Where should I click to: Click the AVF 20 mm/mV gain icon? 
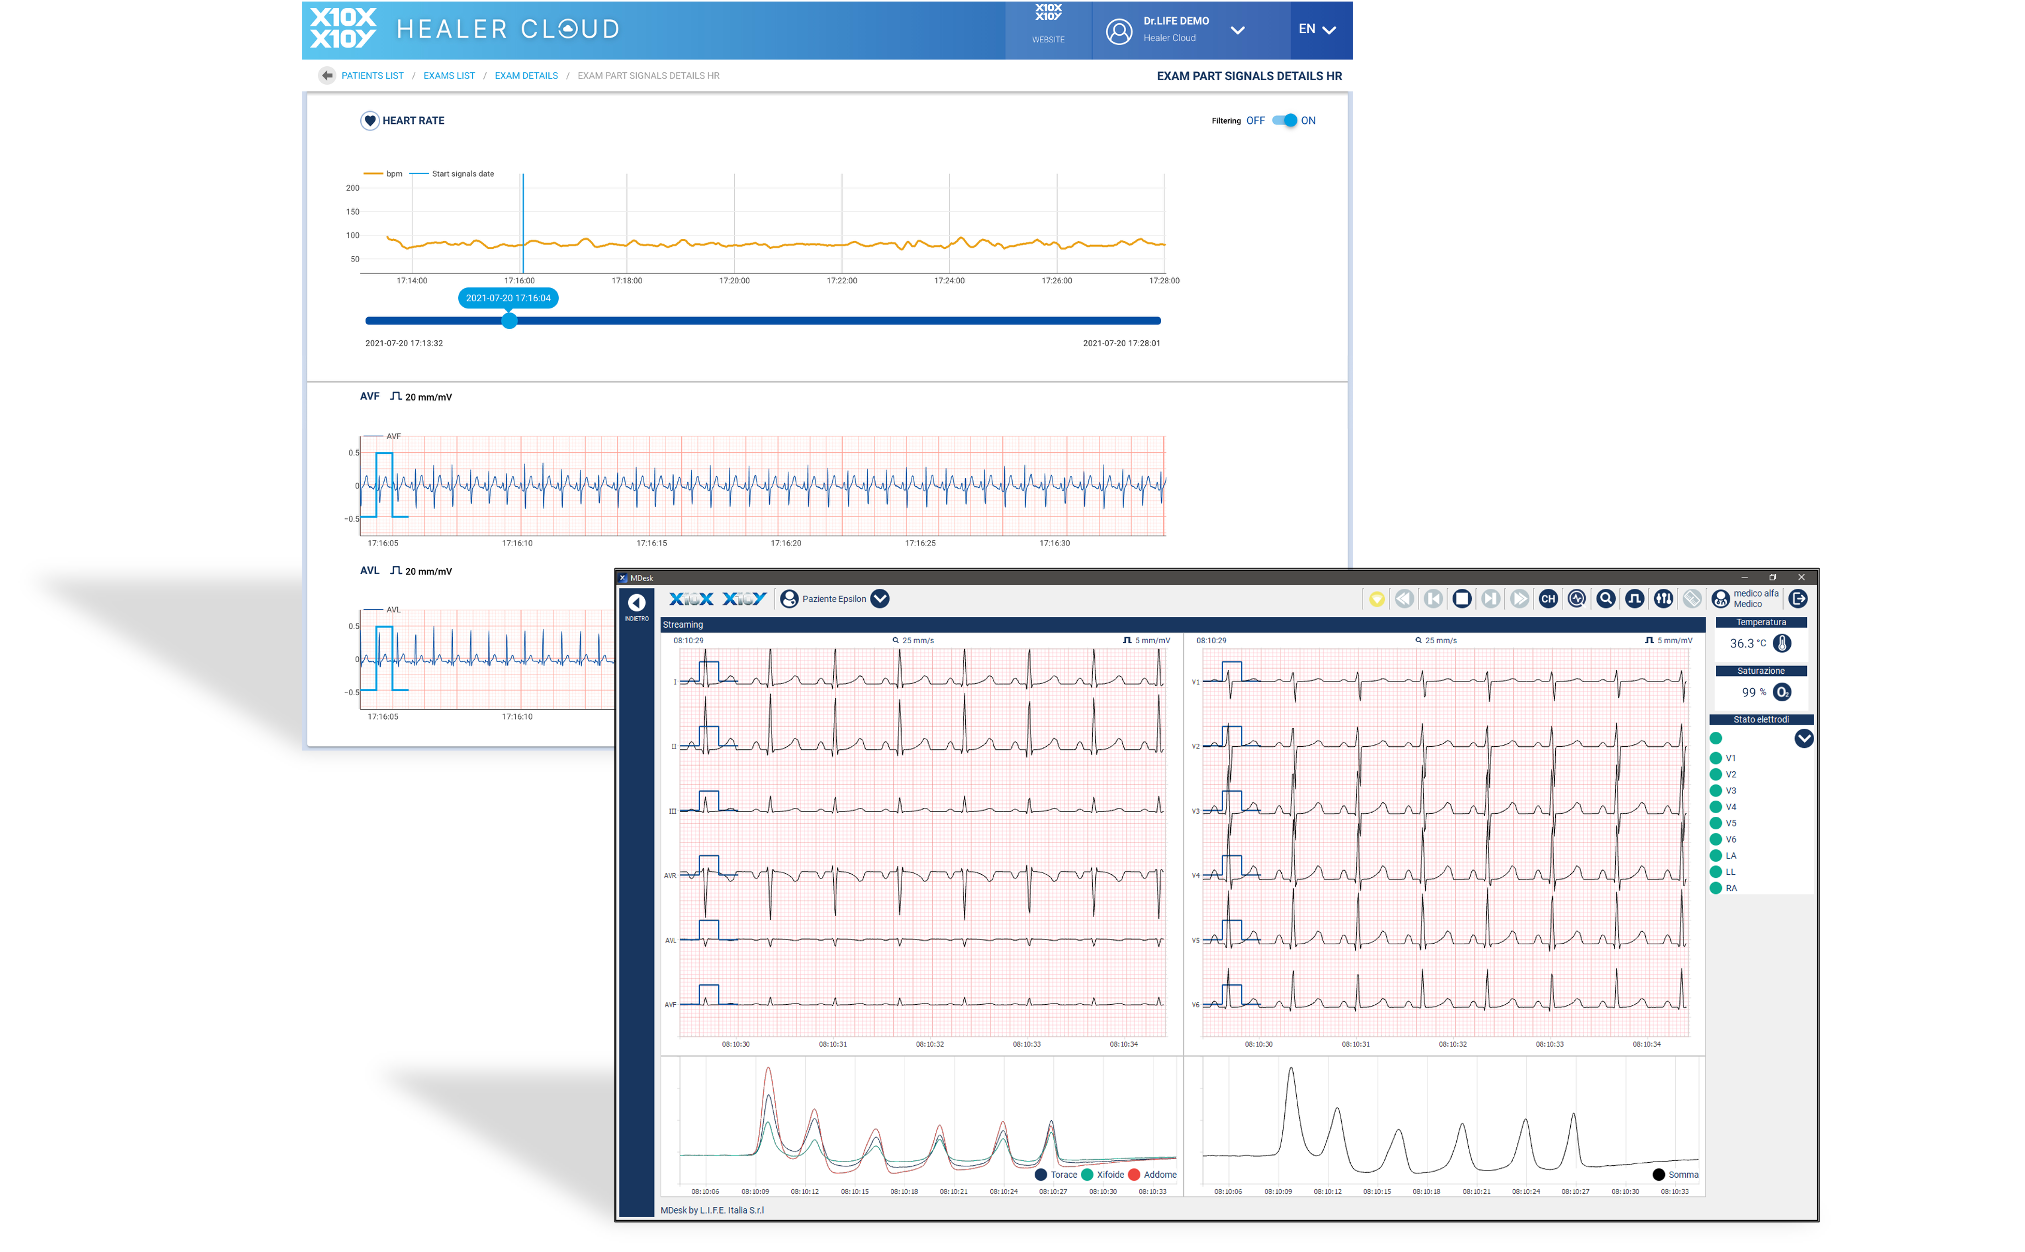tap(396, 396)
